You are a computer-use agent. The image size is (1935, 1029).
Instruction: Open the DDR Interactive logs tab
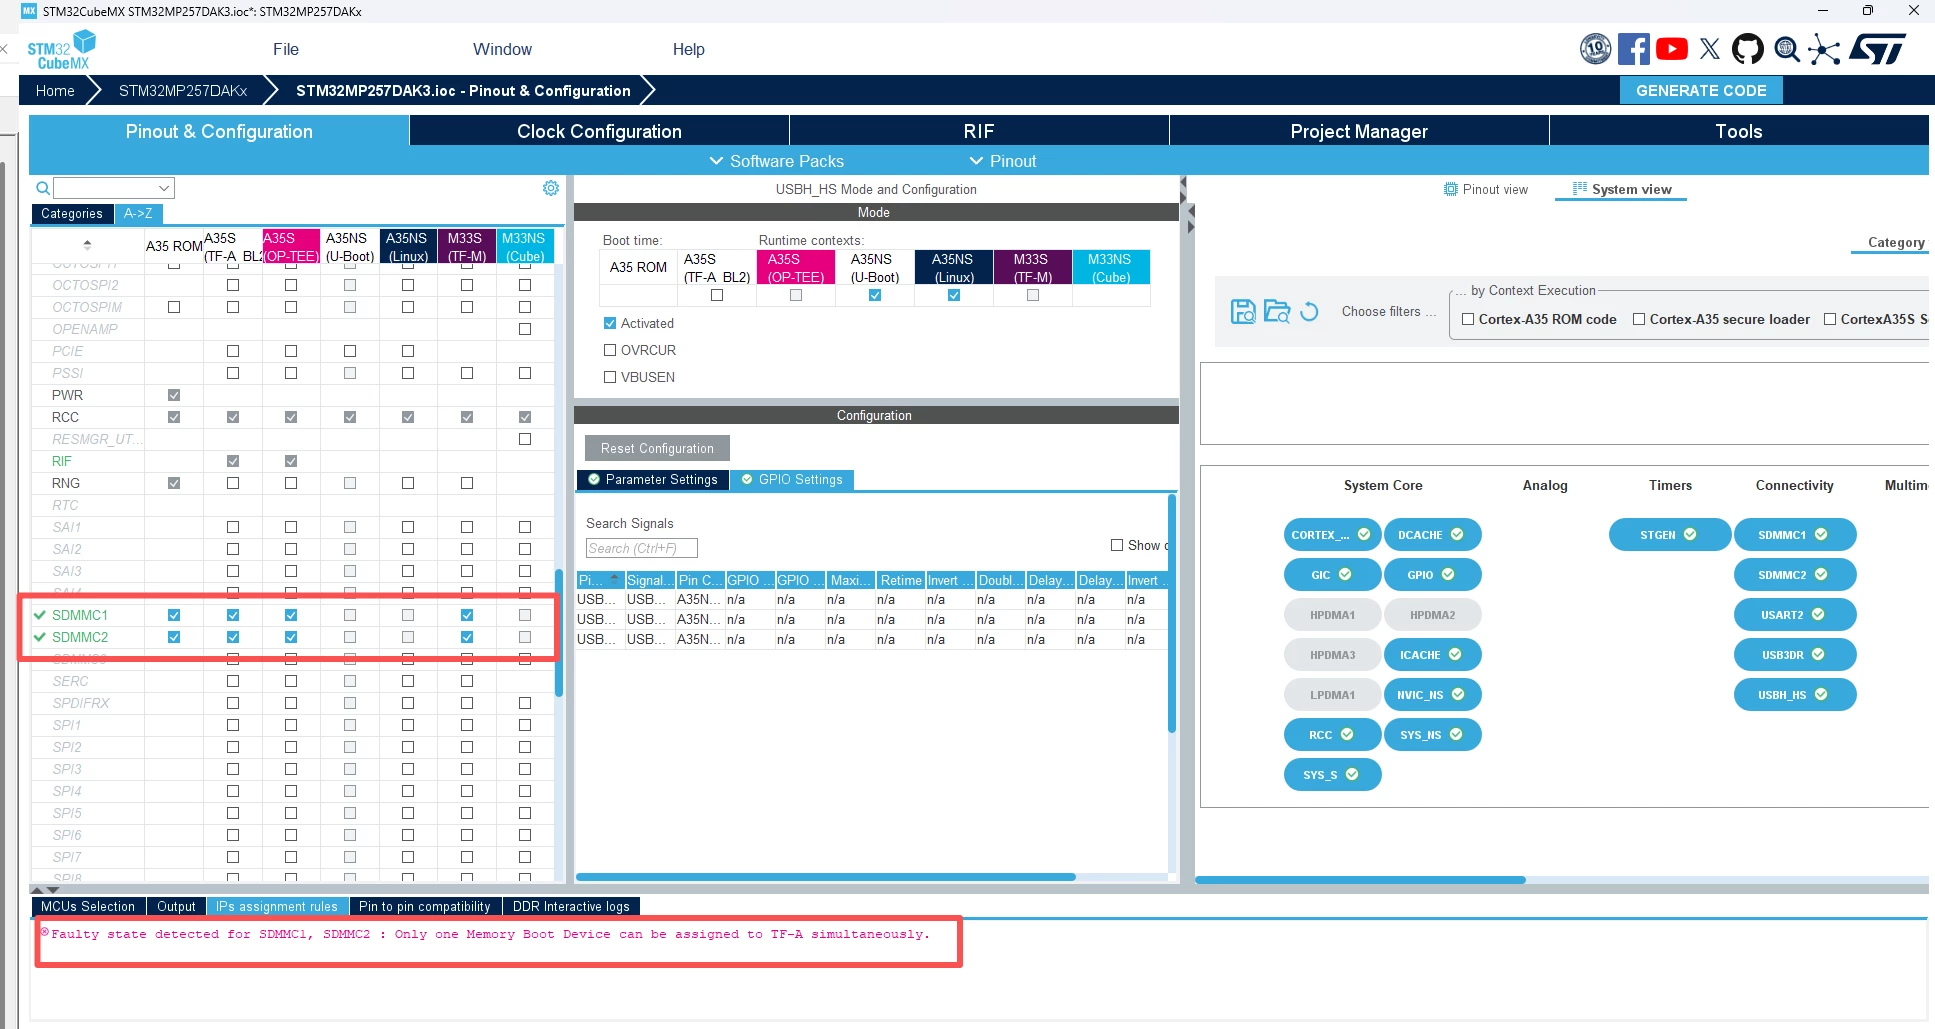click(571, 906)
